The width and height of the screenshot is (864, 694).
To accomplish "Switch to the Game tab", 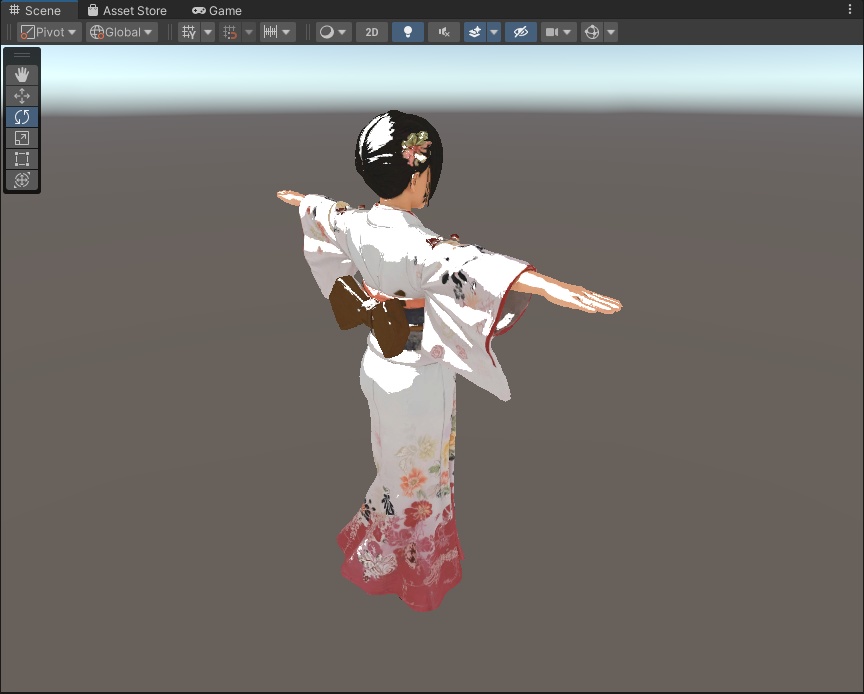I will (216, 11).
